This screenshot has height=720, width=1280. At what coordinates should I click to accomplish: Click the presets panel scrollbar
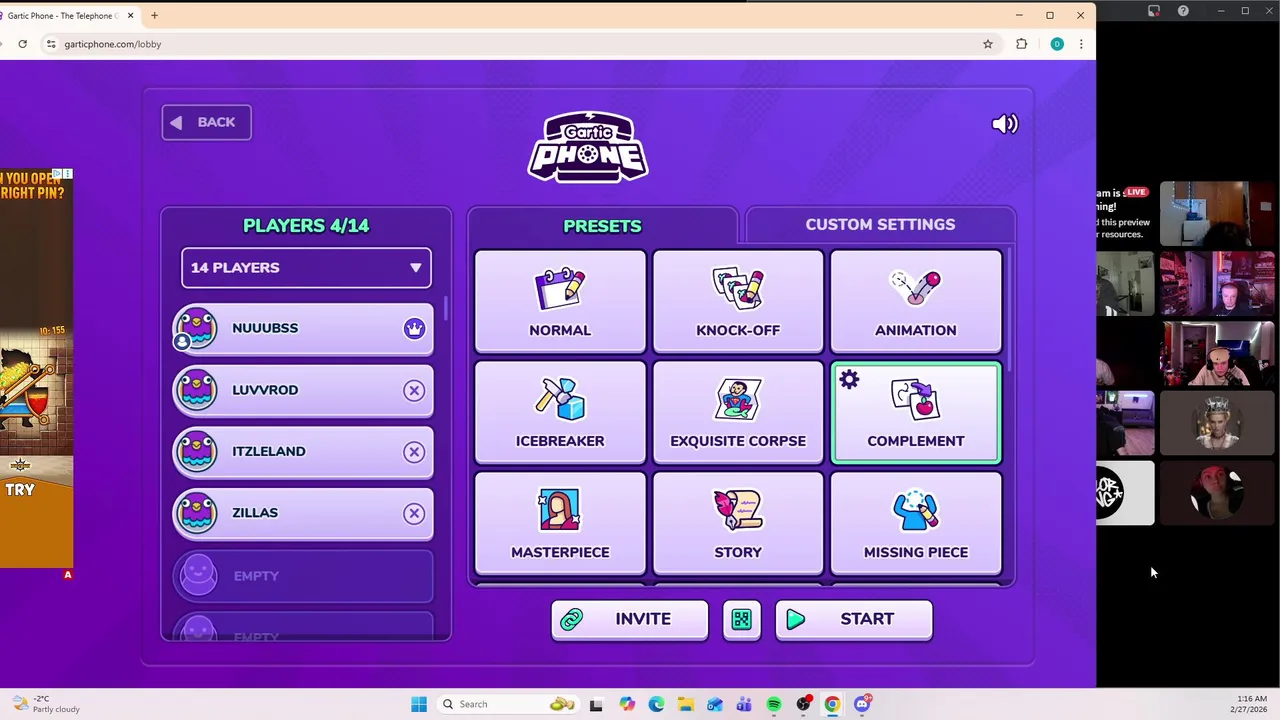[x=1010, y=308]
